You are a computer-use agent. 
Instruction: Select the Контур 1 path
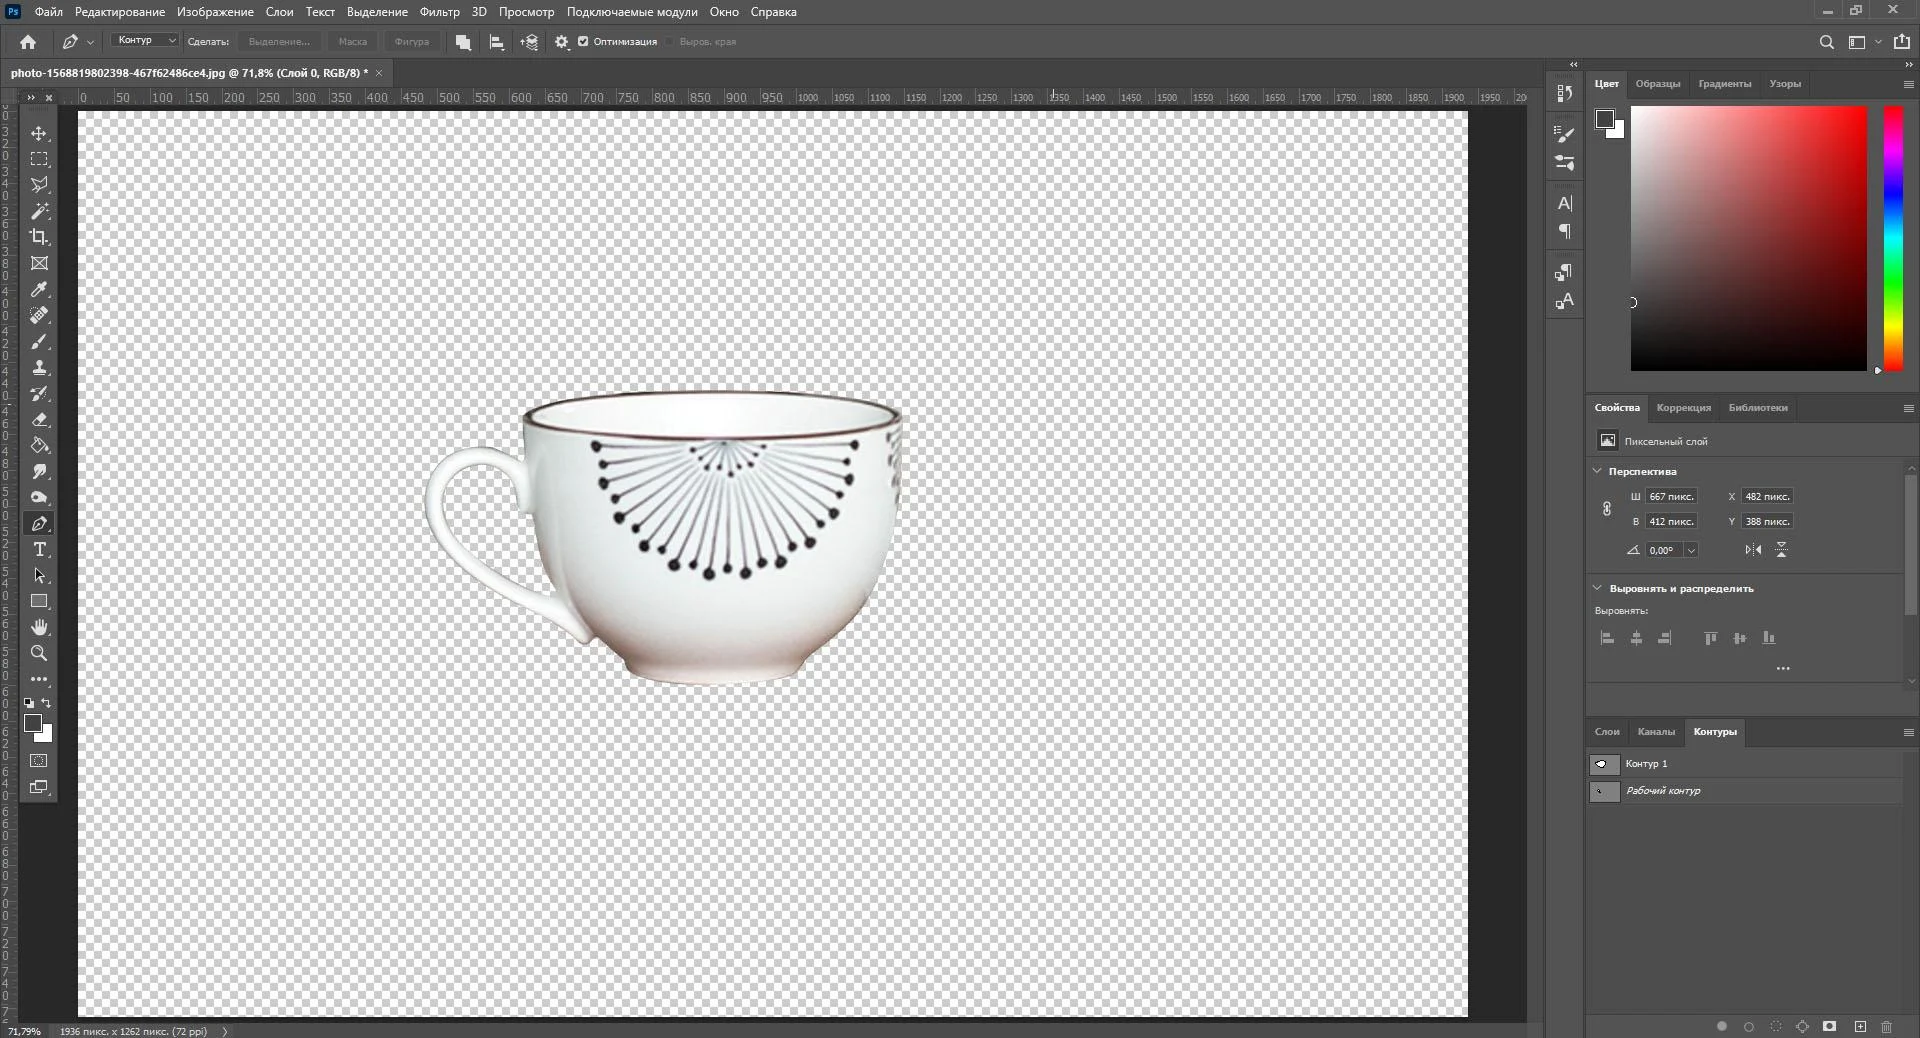[x=1646, y=764]
